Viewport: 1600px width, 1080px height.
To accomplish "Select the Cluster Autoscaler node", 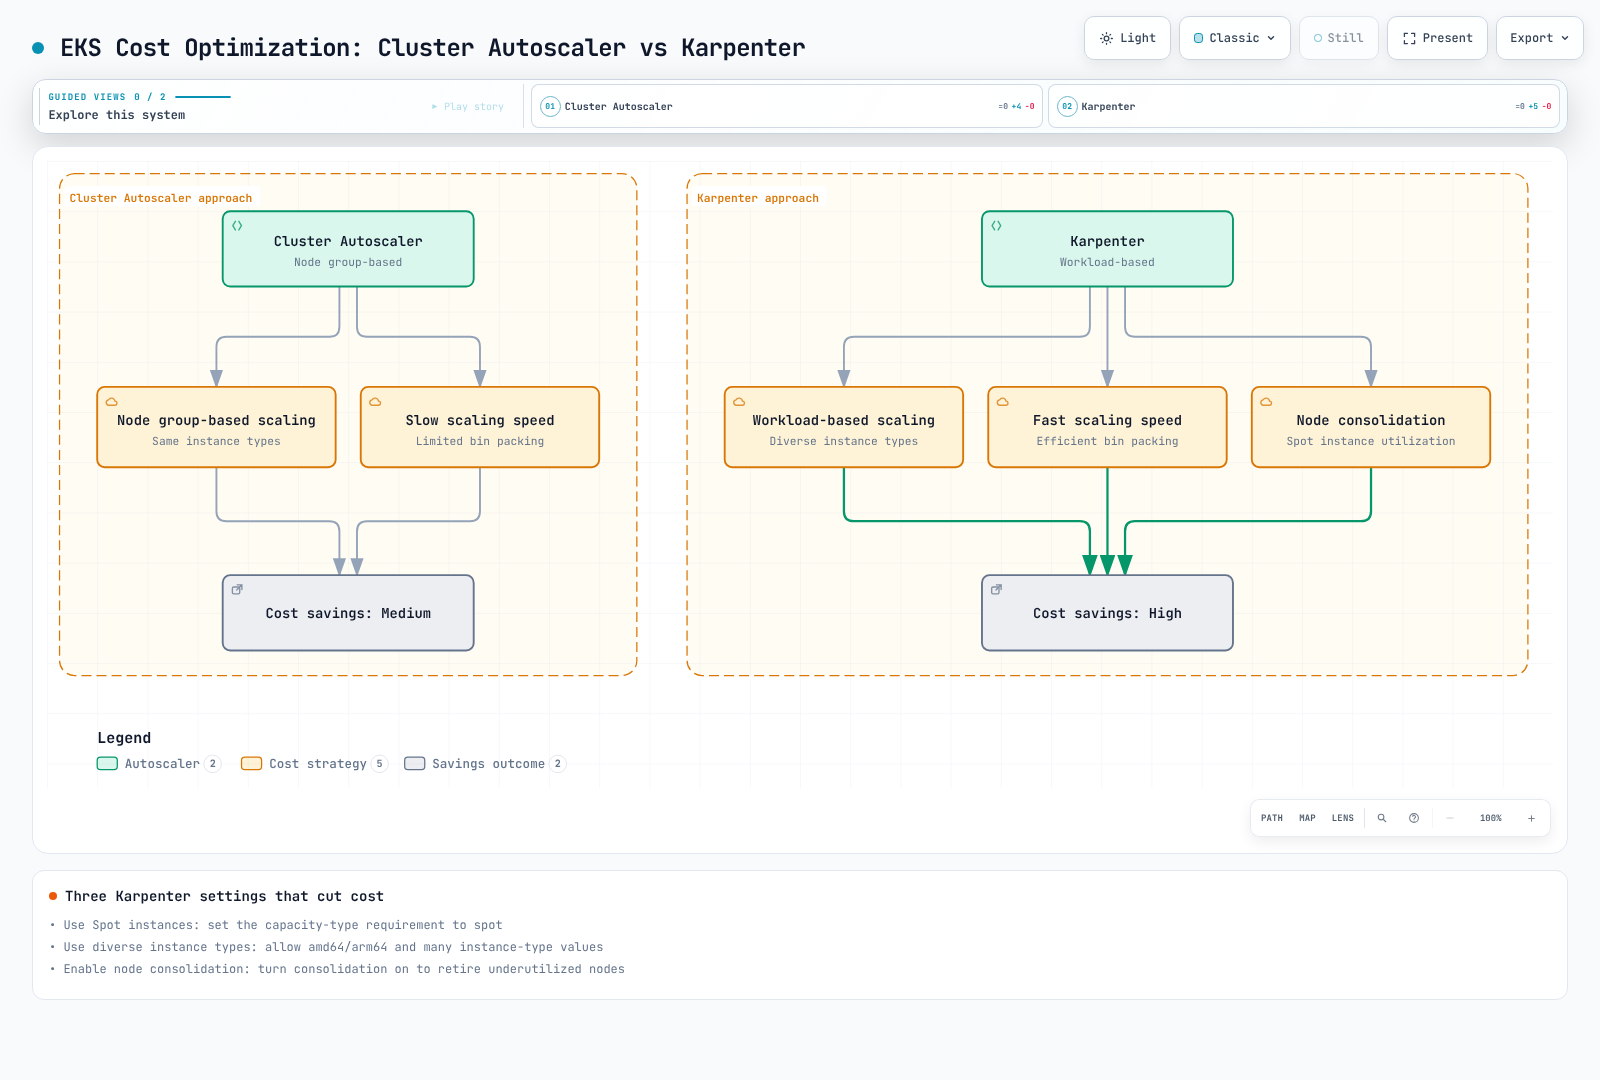I will pyautogui.click(x=348, y=249).
